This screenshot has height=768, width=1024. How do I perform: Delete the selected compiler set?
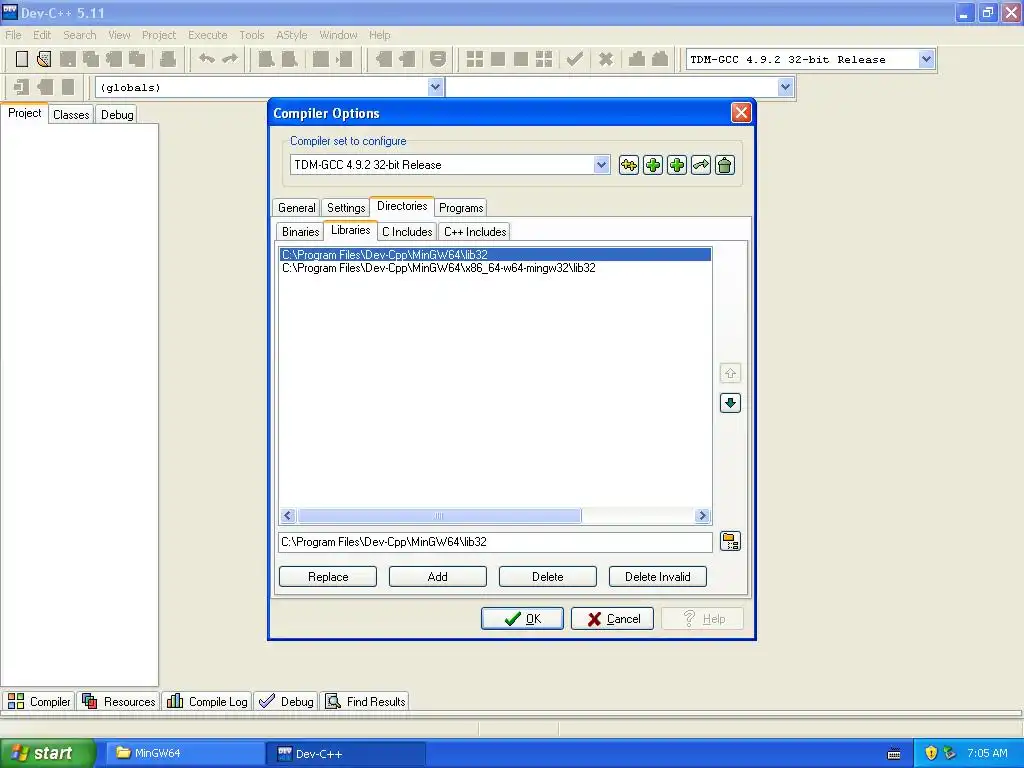(725, 165)
